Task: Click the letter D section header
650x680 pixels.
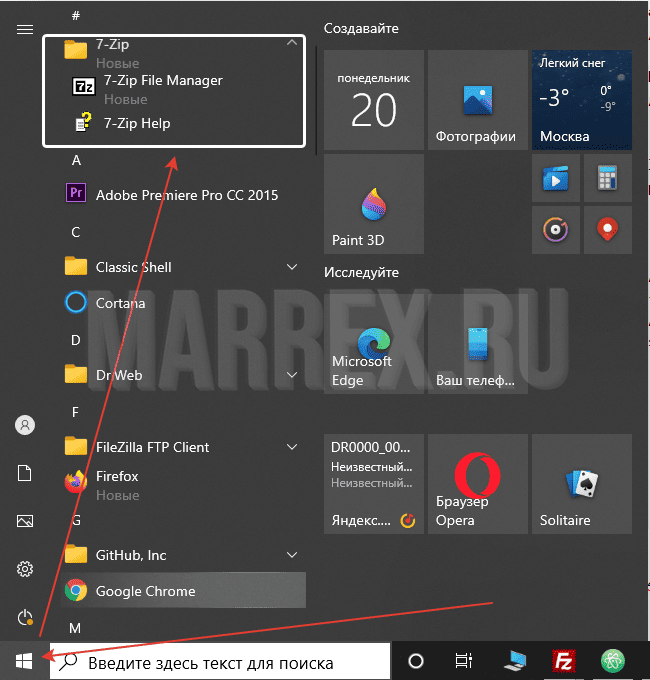Action: 75,340
